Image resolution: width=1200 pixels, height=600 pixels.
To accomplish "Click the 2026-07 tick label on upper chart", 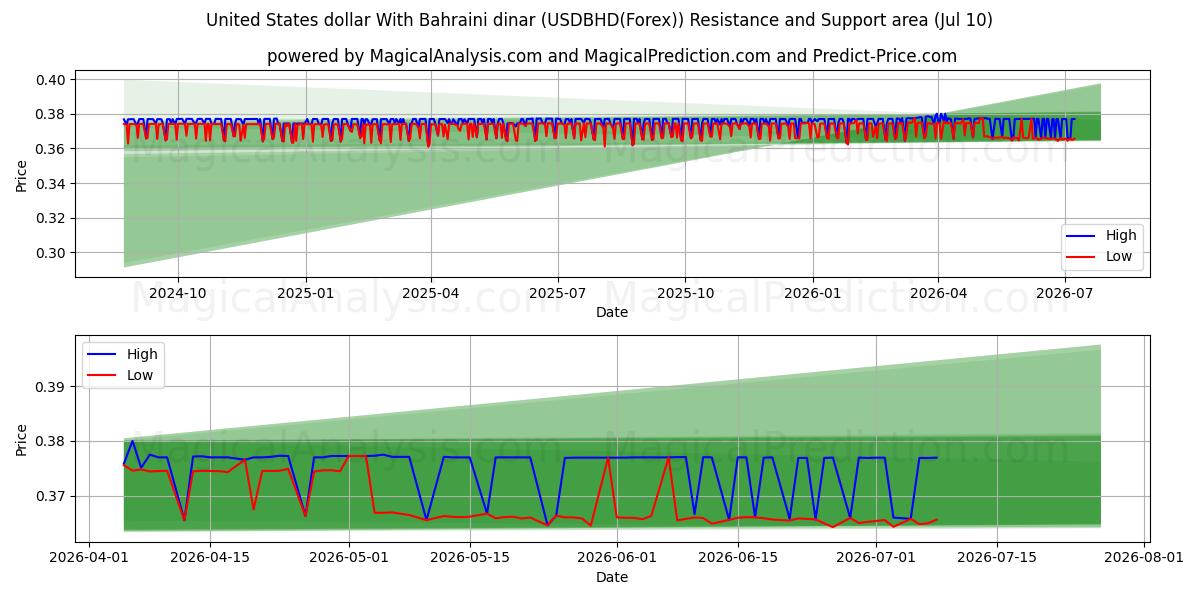I will [1064, 293].
